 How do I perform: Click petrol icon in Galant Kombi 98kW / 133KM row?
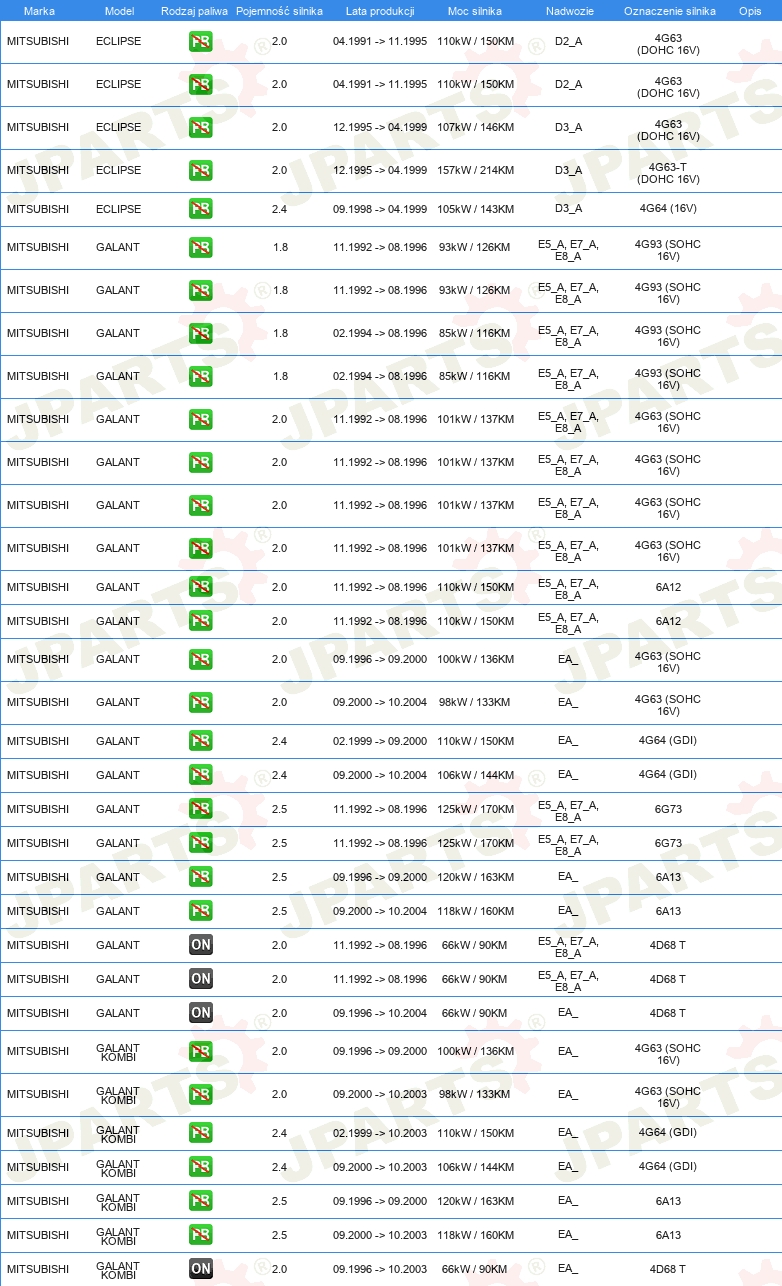click(201, 1094)
